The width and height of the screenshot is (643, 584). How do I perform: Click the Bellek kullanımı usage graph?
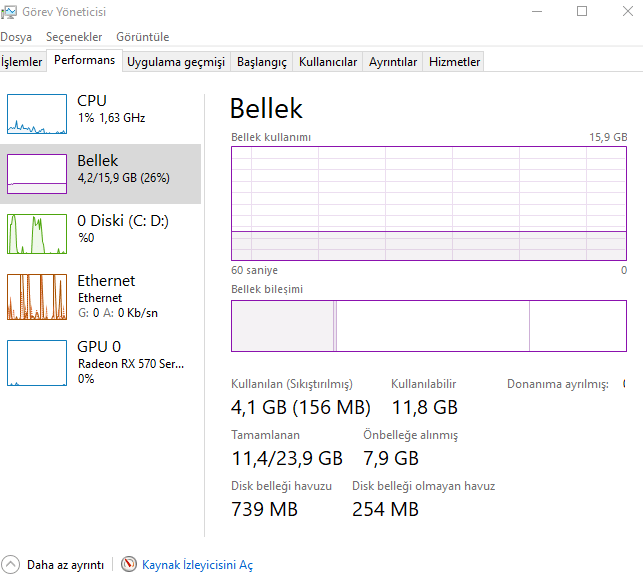tap(429, 204)
